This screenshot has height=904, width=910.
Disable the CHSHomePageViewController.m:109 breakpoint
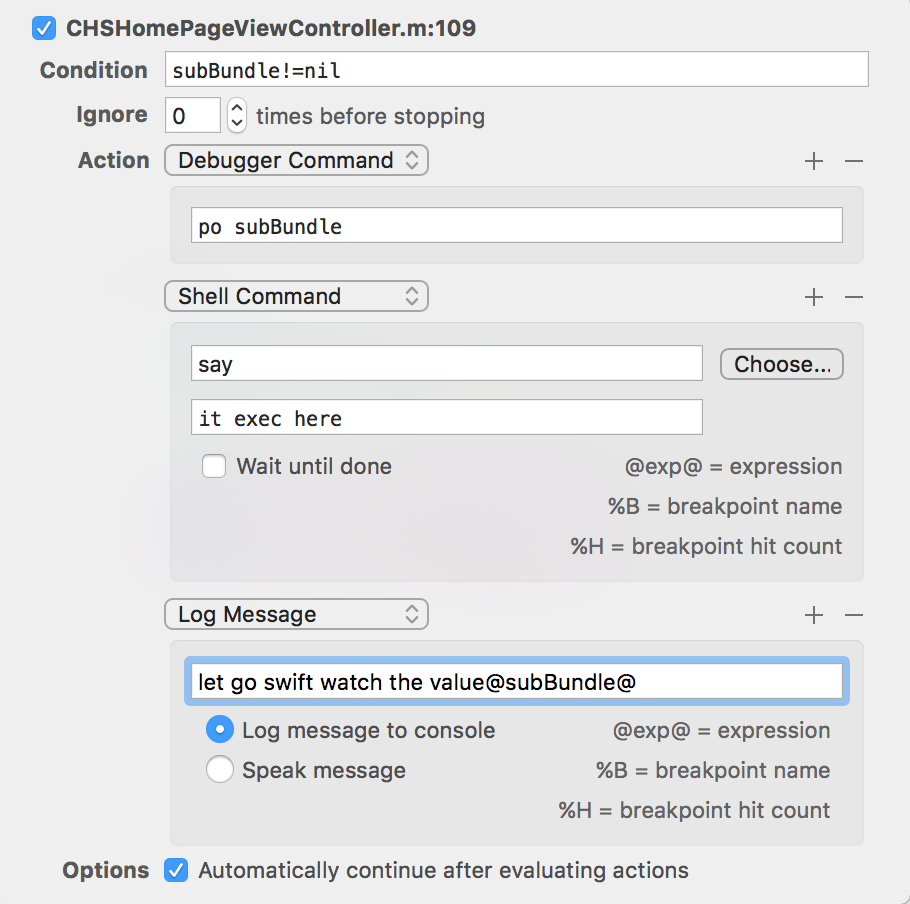(42, 28)
